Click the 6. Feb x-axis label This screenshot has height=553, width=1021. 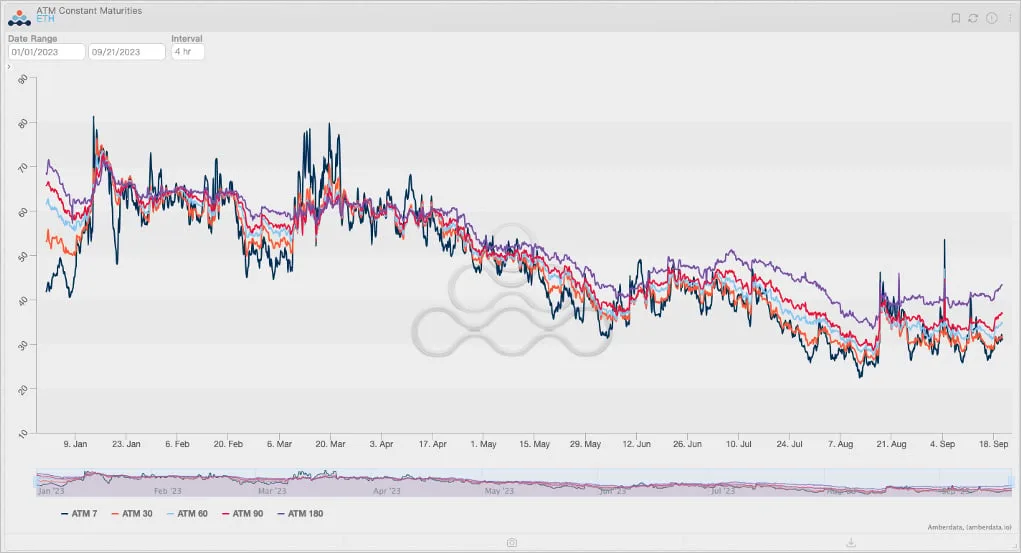177,444
